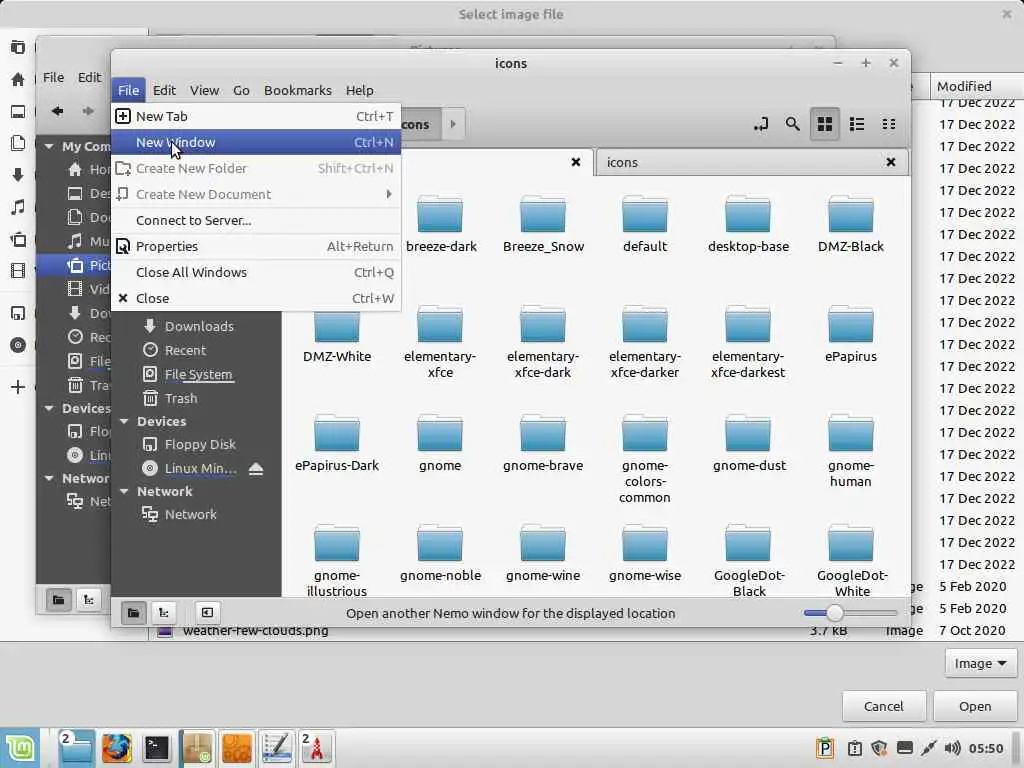1024x768 pixels.
Task: Open Properties from the File menu
Action: [x=255, y=246]
